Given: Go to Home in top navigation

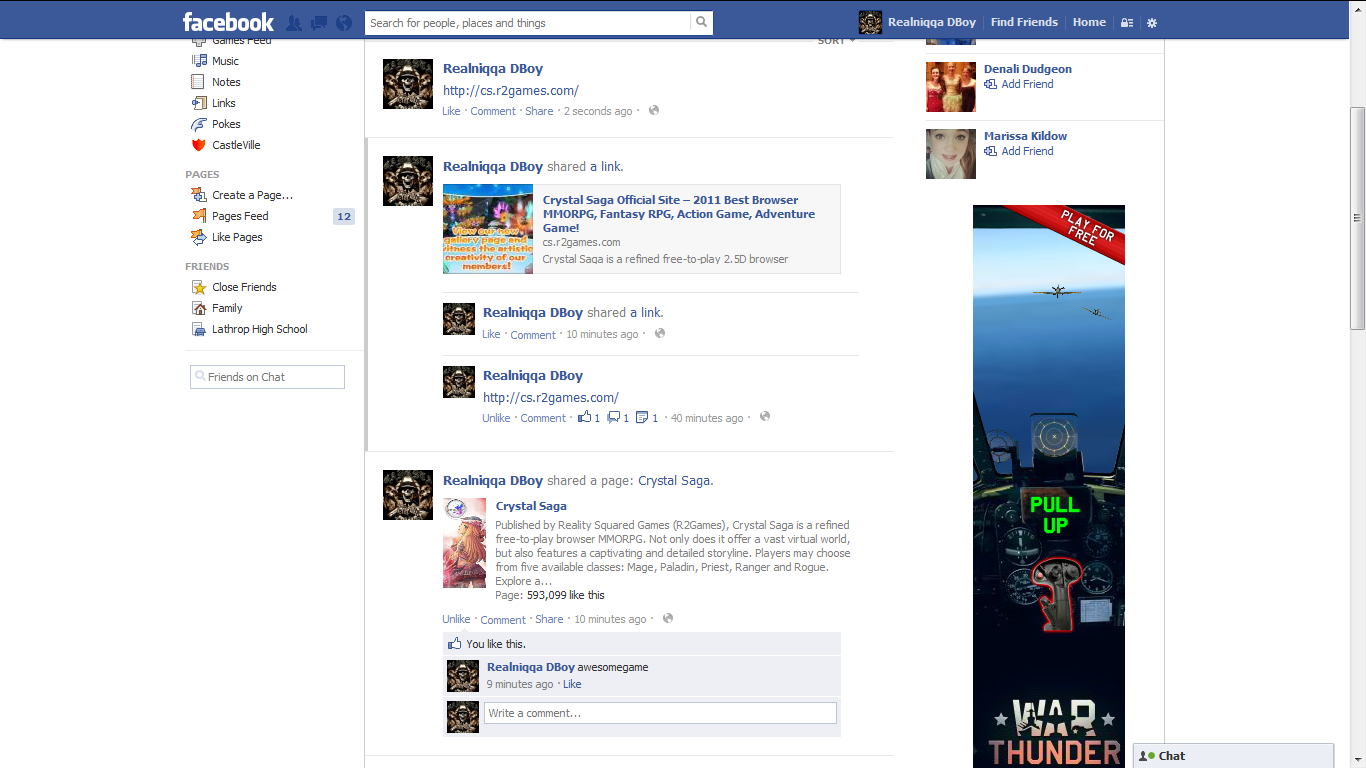Looking at the screenshot, I should click(x=1089, y=22).
